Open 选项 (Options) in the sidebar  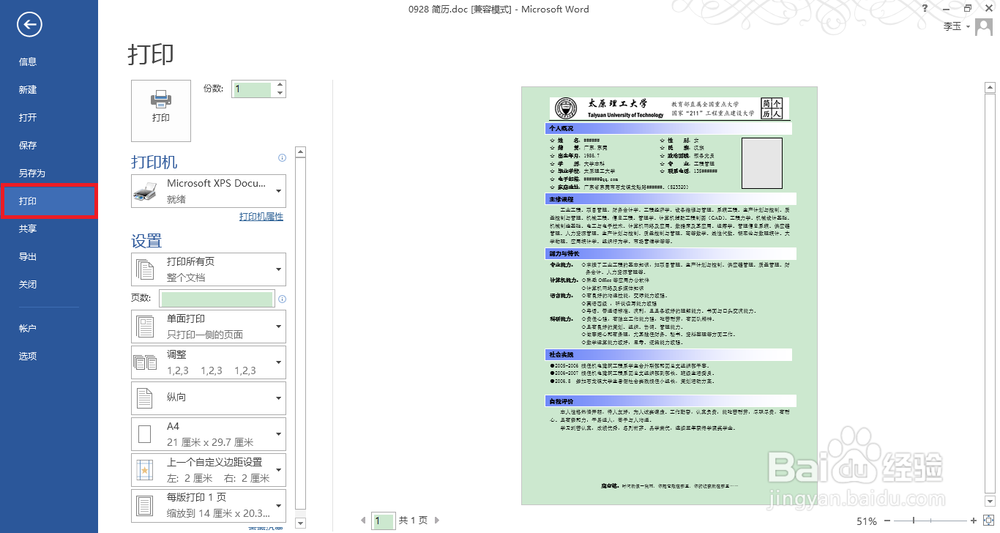point(27,356)
